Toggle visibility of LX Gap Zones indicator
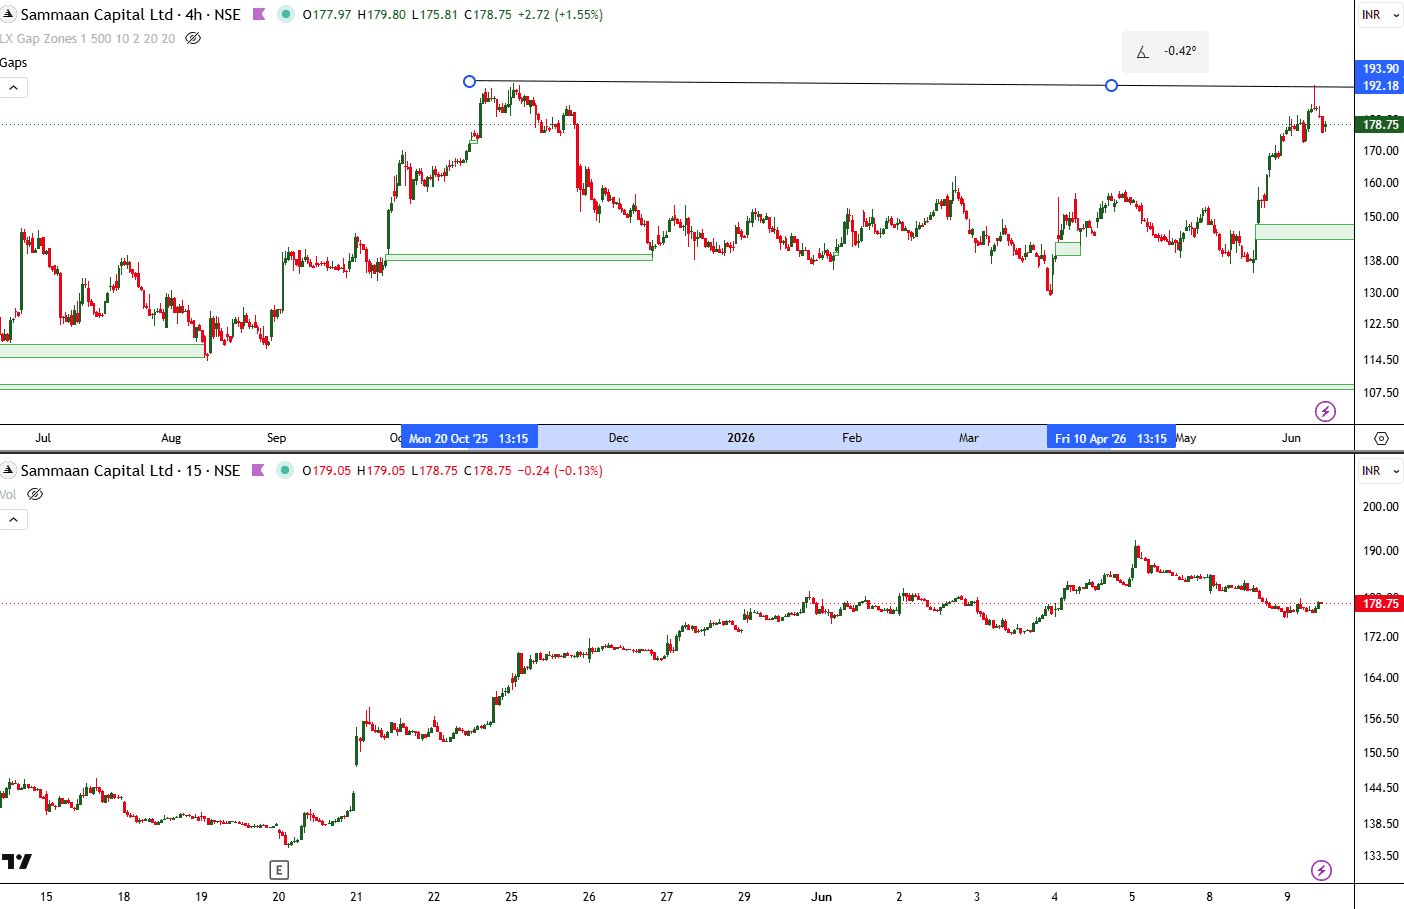Viewport: 1404px width, 909px height. coord(193,38)
